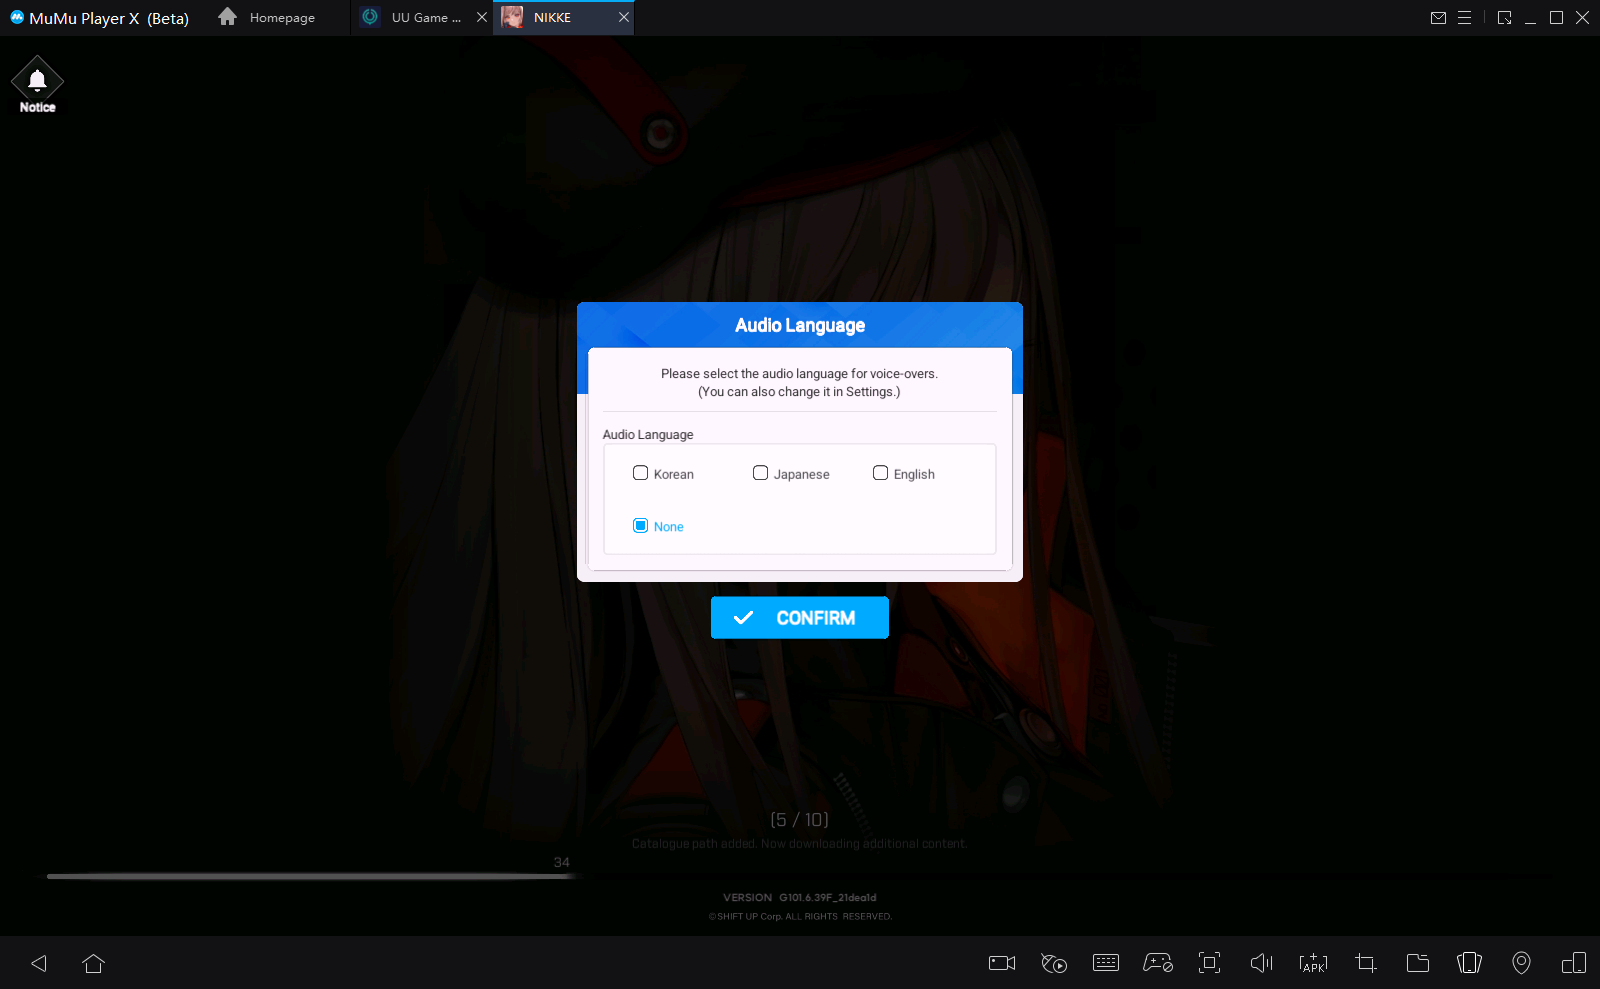Image resolution: width=1600 pixels, height=989 pixels.
Task: Select English audio language
Action: click(880, 473)
